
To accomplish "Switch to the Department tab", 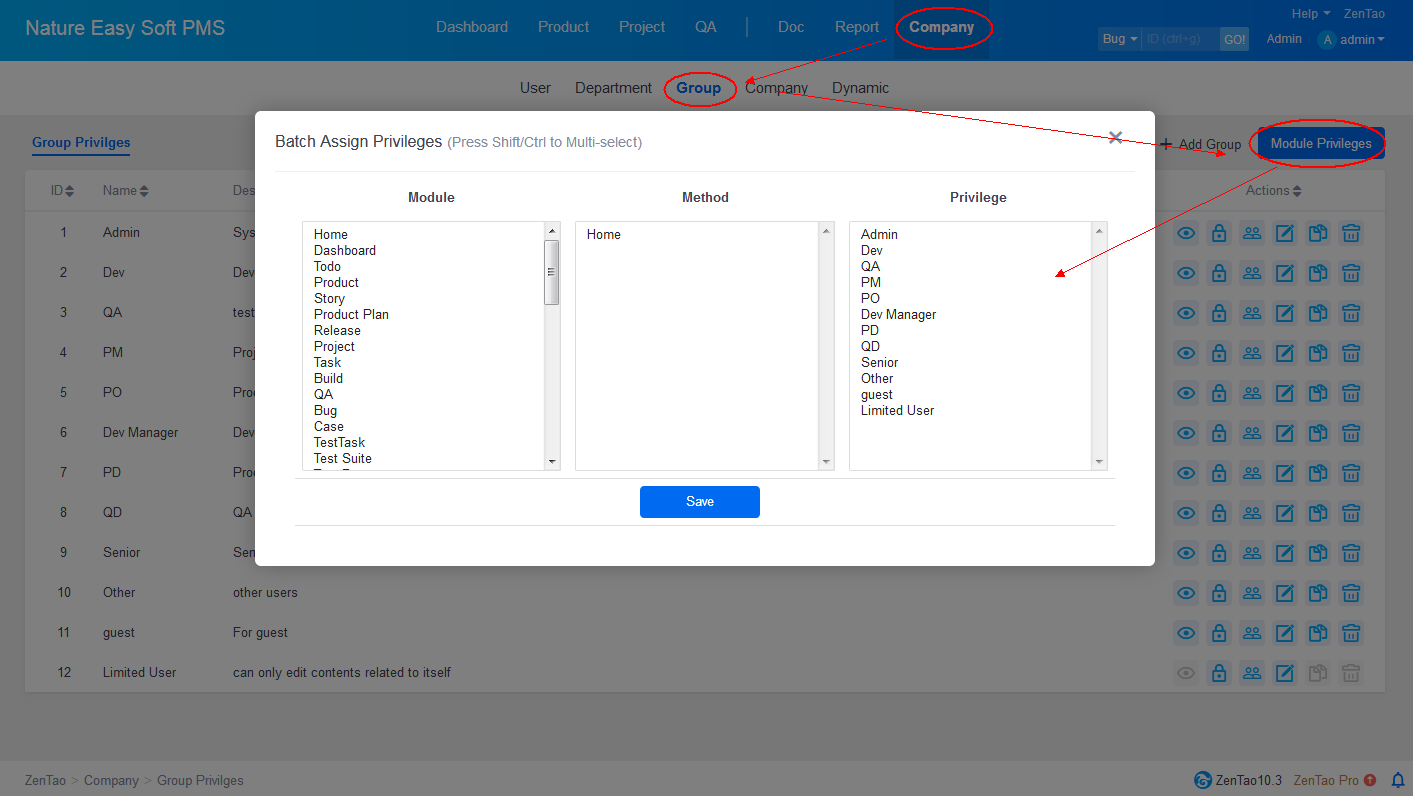I will click(x=613, y=88).
